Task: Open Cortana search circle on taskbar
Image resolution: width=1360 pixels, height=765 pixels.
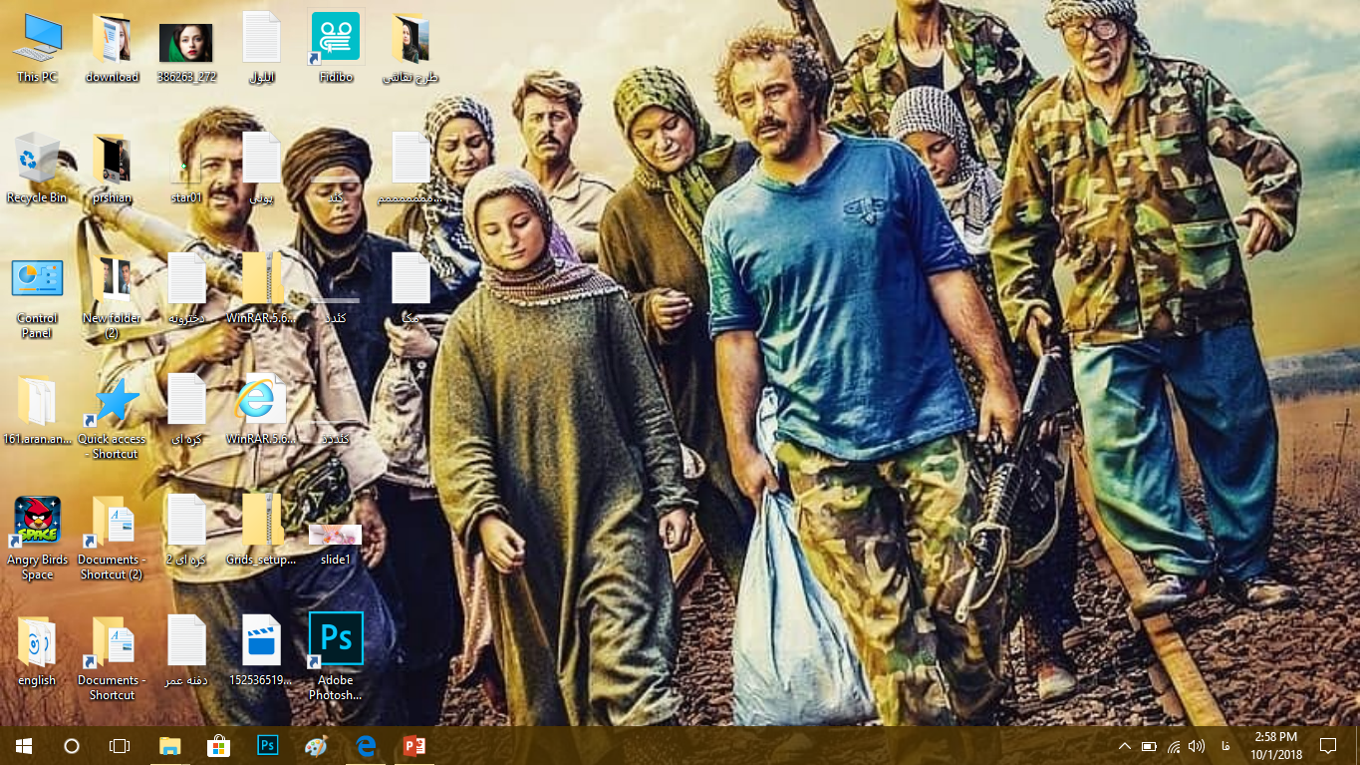Action: click(x=72, y=746)
